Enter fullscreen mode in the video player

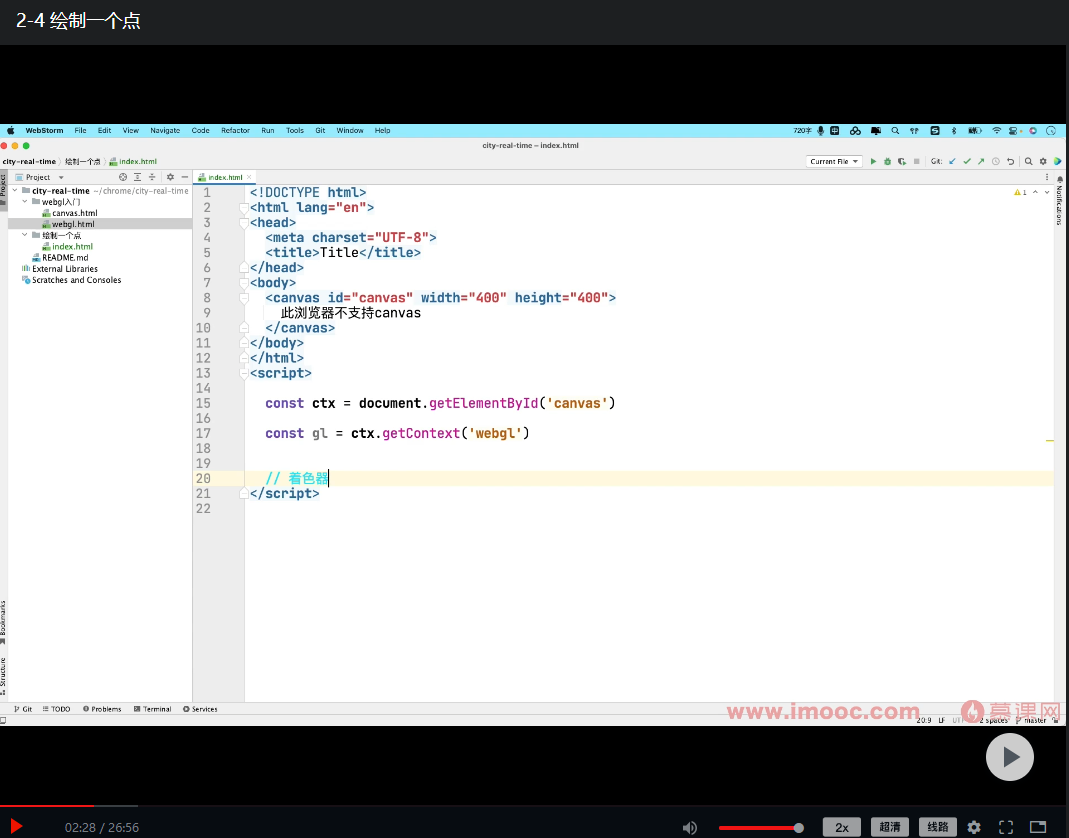pyautogui.click(x=1006, y=827)
